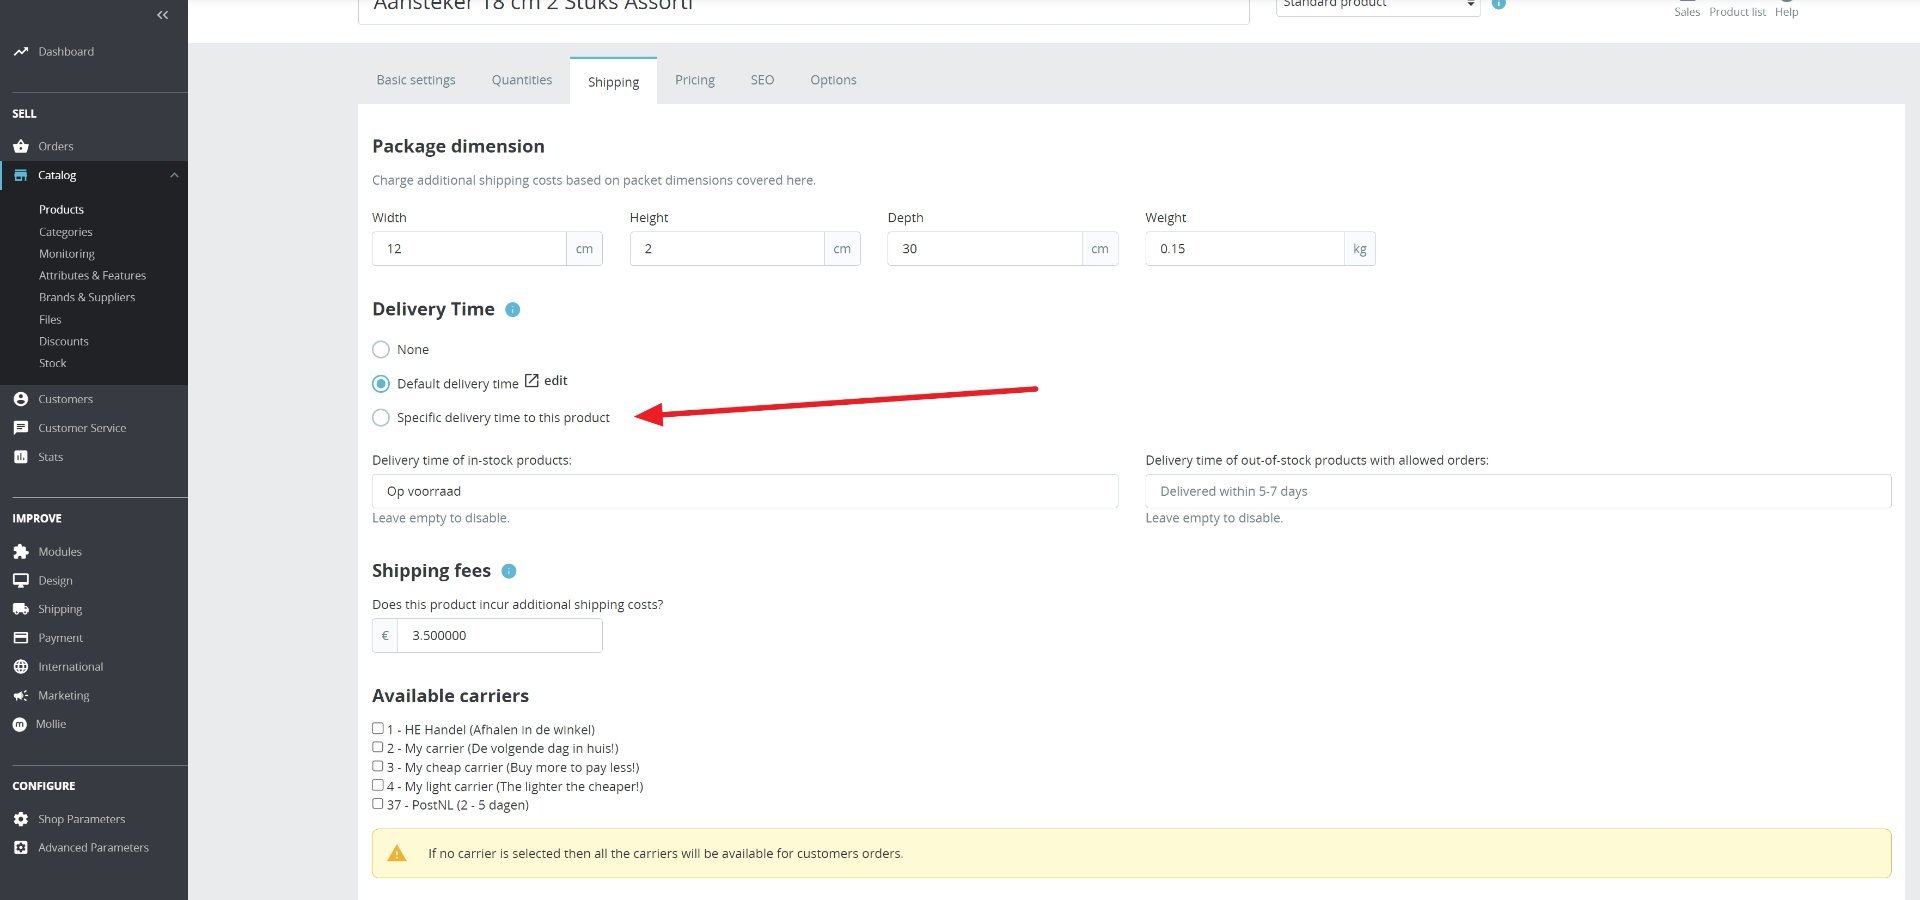Collapse the Catalog menu chevron
The height and width of the screenshot is (900, 1920).
[x=174, y=175]
